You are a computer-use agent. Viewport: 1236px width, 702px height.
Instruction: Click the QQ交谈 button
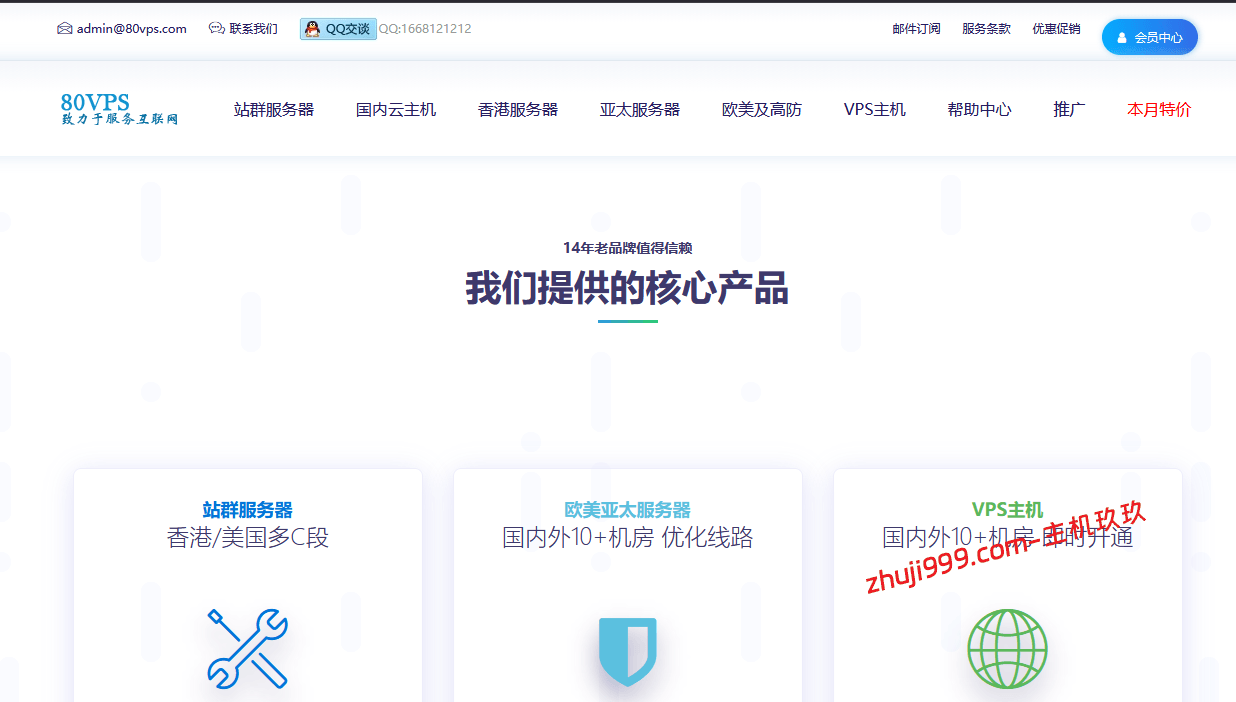(337, 28)
